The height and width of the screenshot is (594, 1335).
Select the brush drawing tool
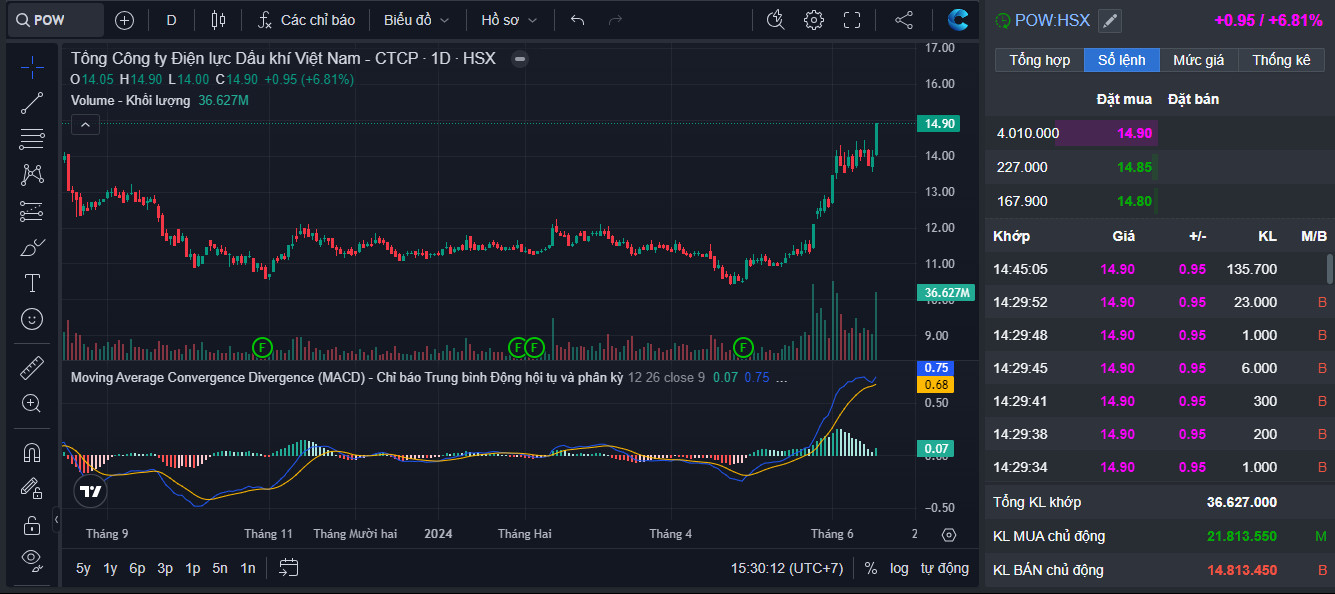click(x=32, y=247)
